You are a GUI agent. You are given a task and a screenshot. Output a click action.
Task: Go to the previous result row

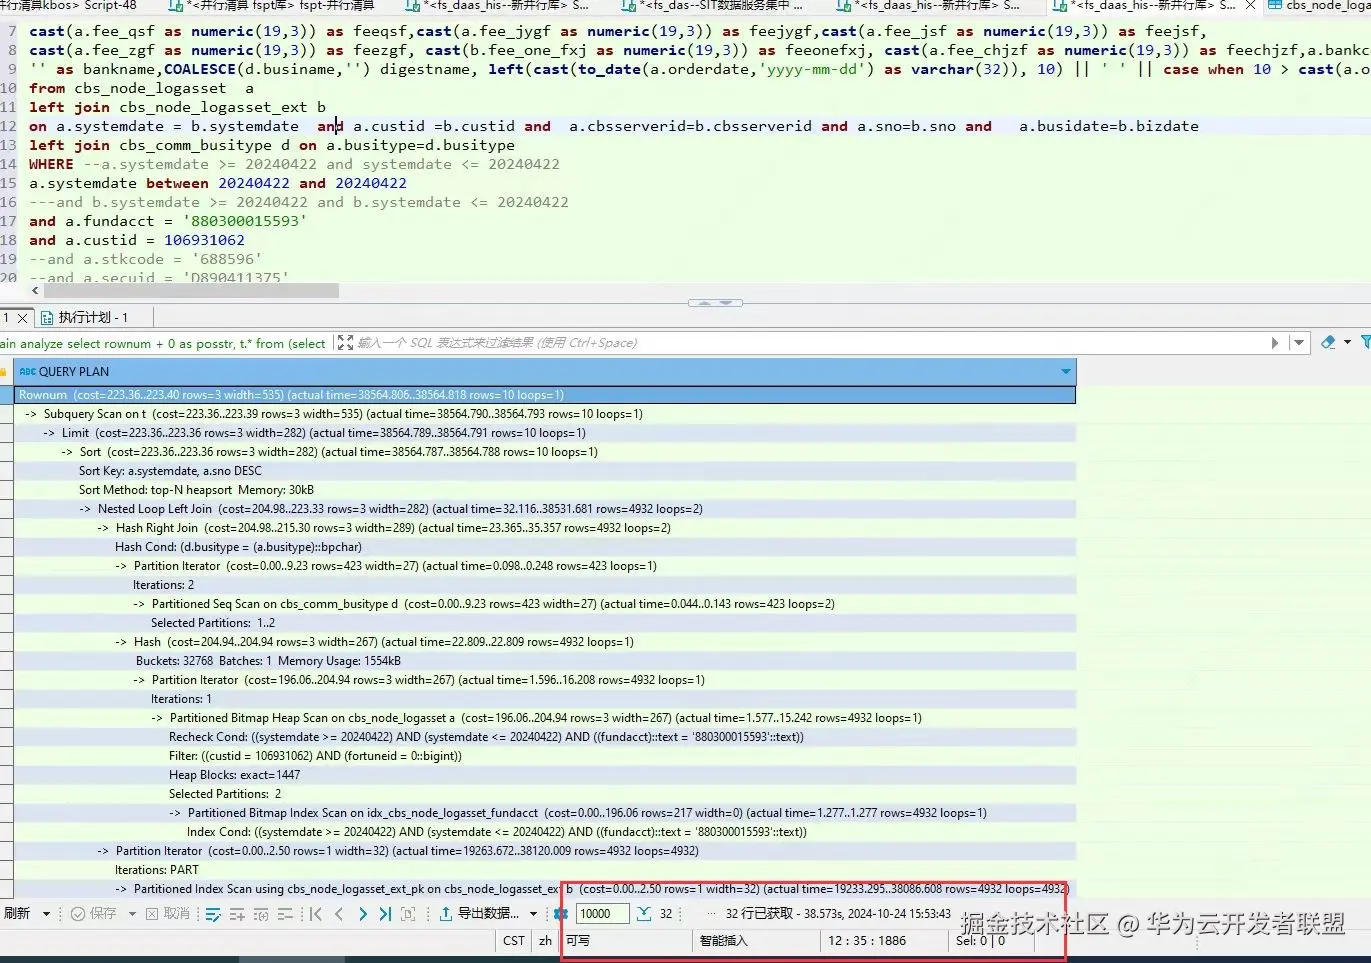[339, 914]
